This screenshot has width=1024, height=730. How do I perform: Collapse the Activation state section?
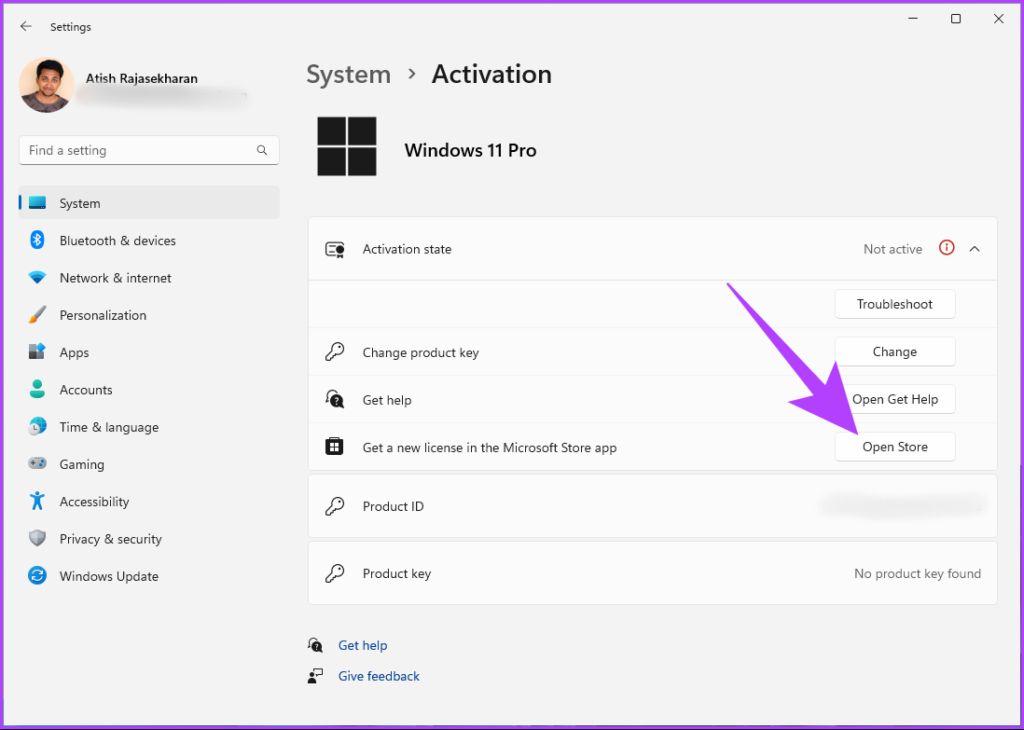point(975,248)
